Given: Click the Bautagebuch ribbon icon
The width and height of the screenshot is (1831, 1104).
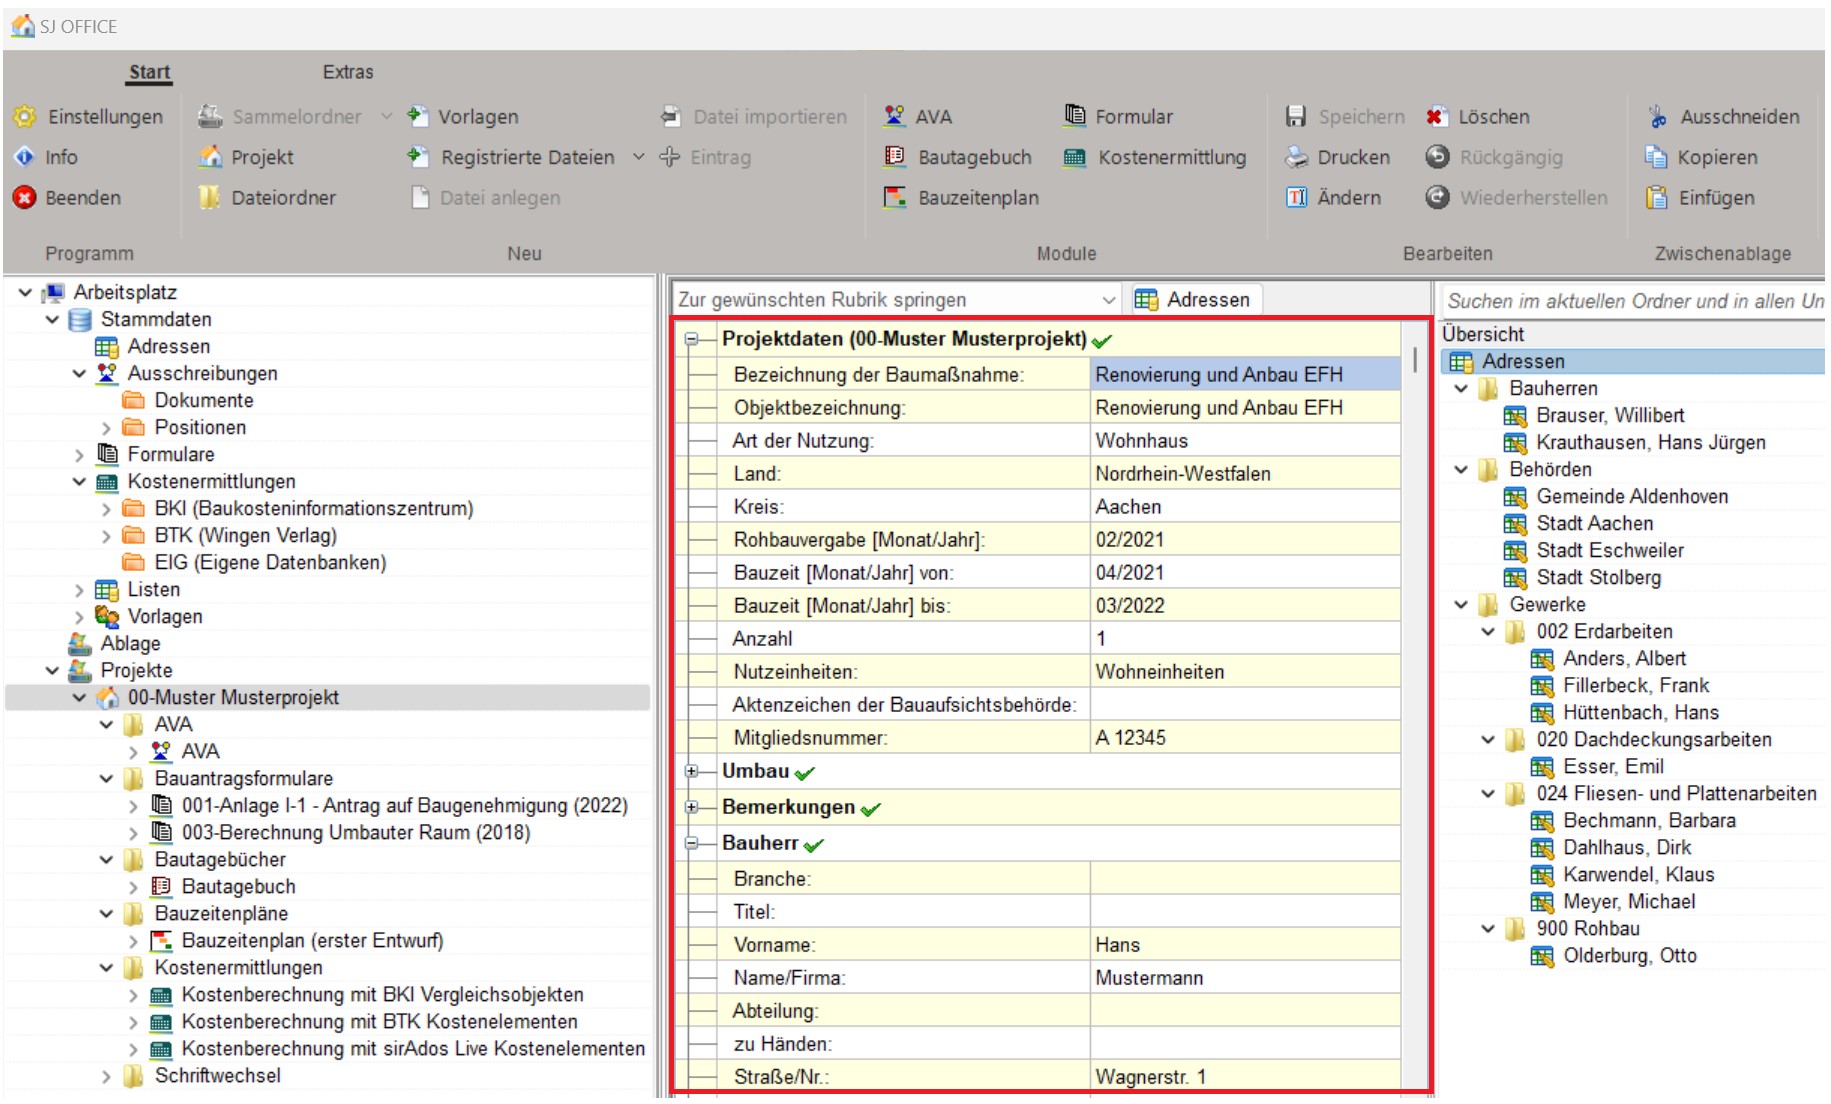Looking at the screenshot, I should tap(894, 157).
